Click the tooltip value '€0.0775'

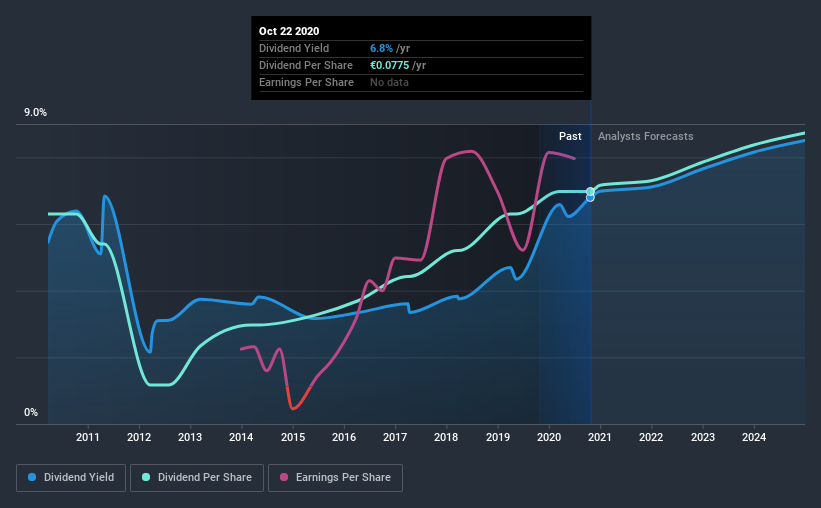(390, 65)
